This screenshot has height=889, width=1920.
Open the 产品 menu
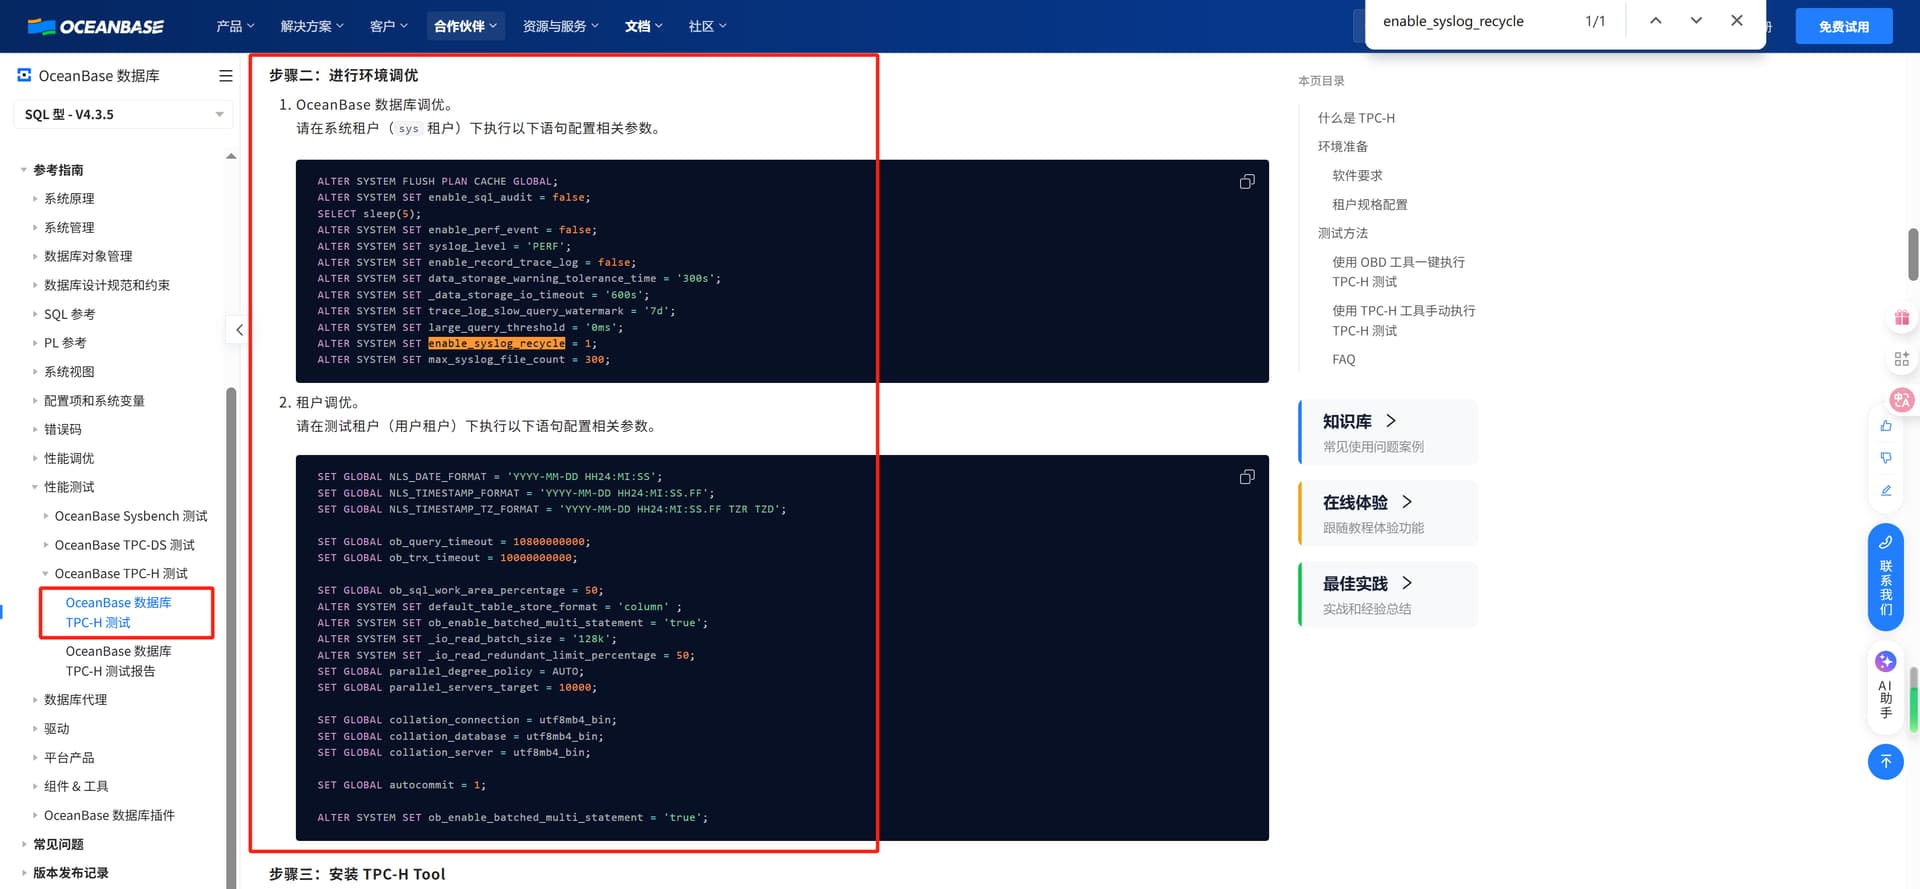235,26
